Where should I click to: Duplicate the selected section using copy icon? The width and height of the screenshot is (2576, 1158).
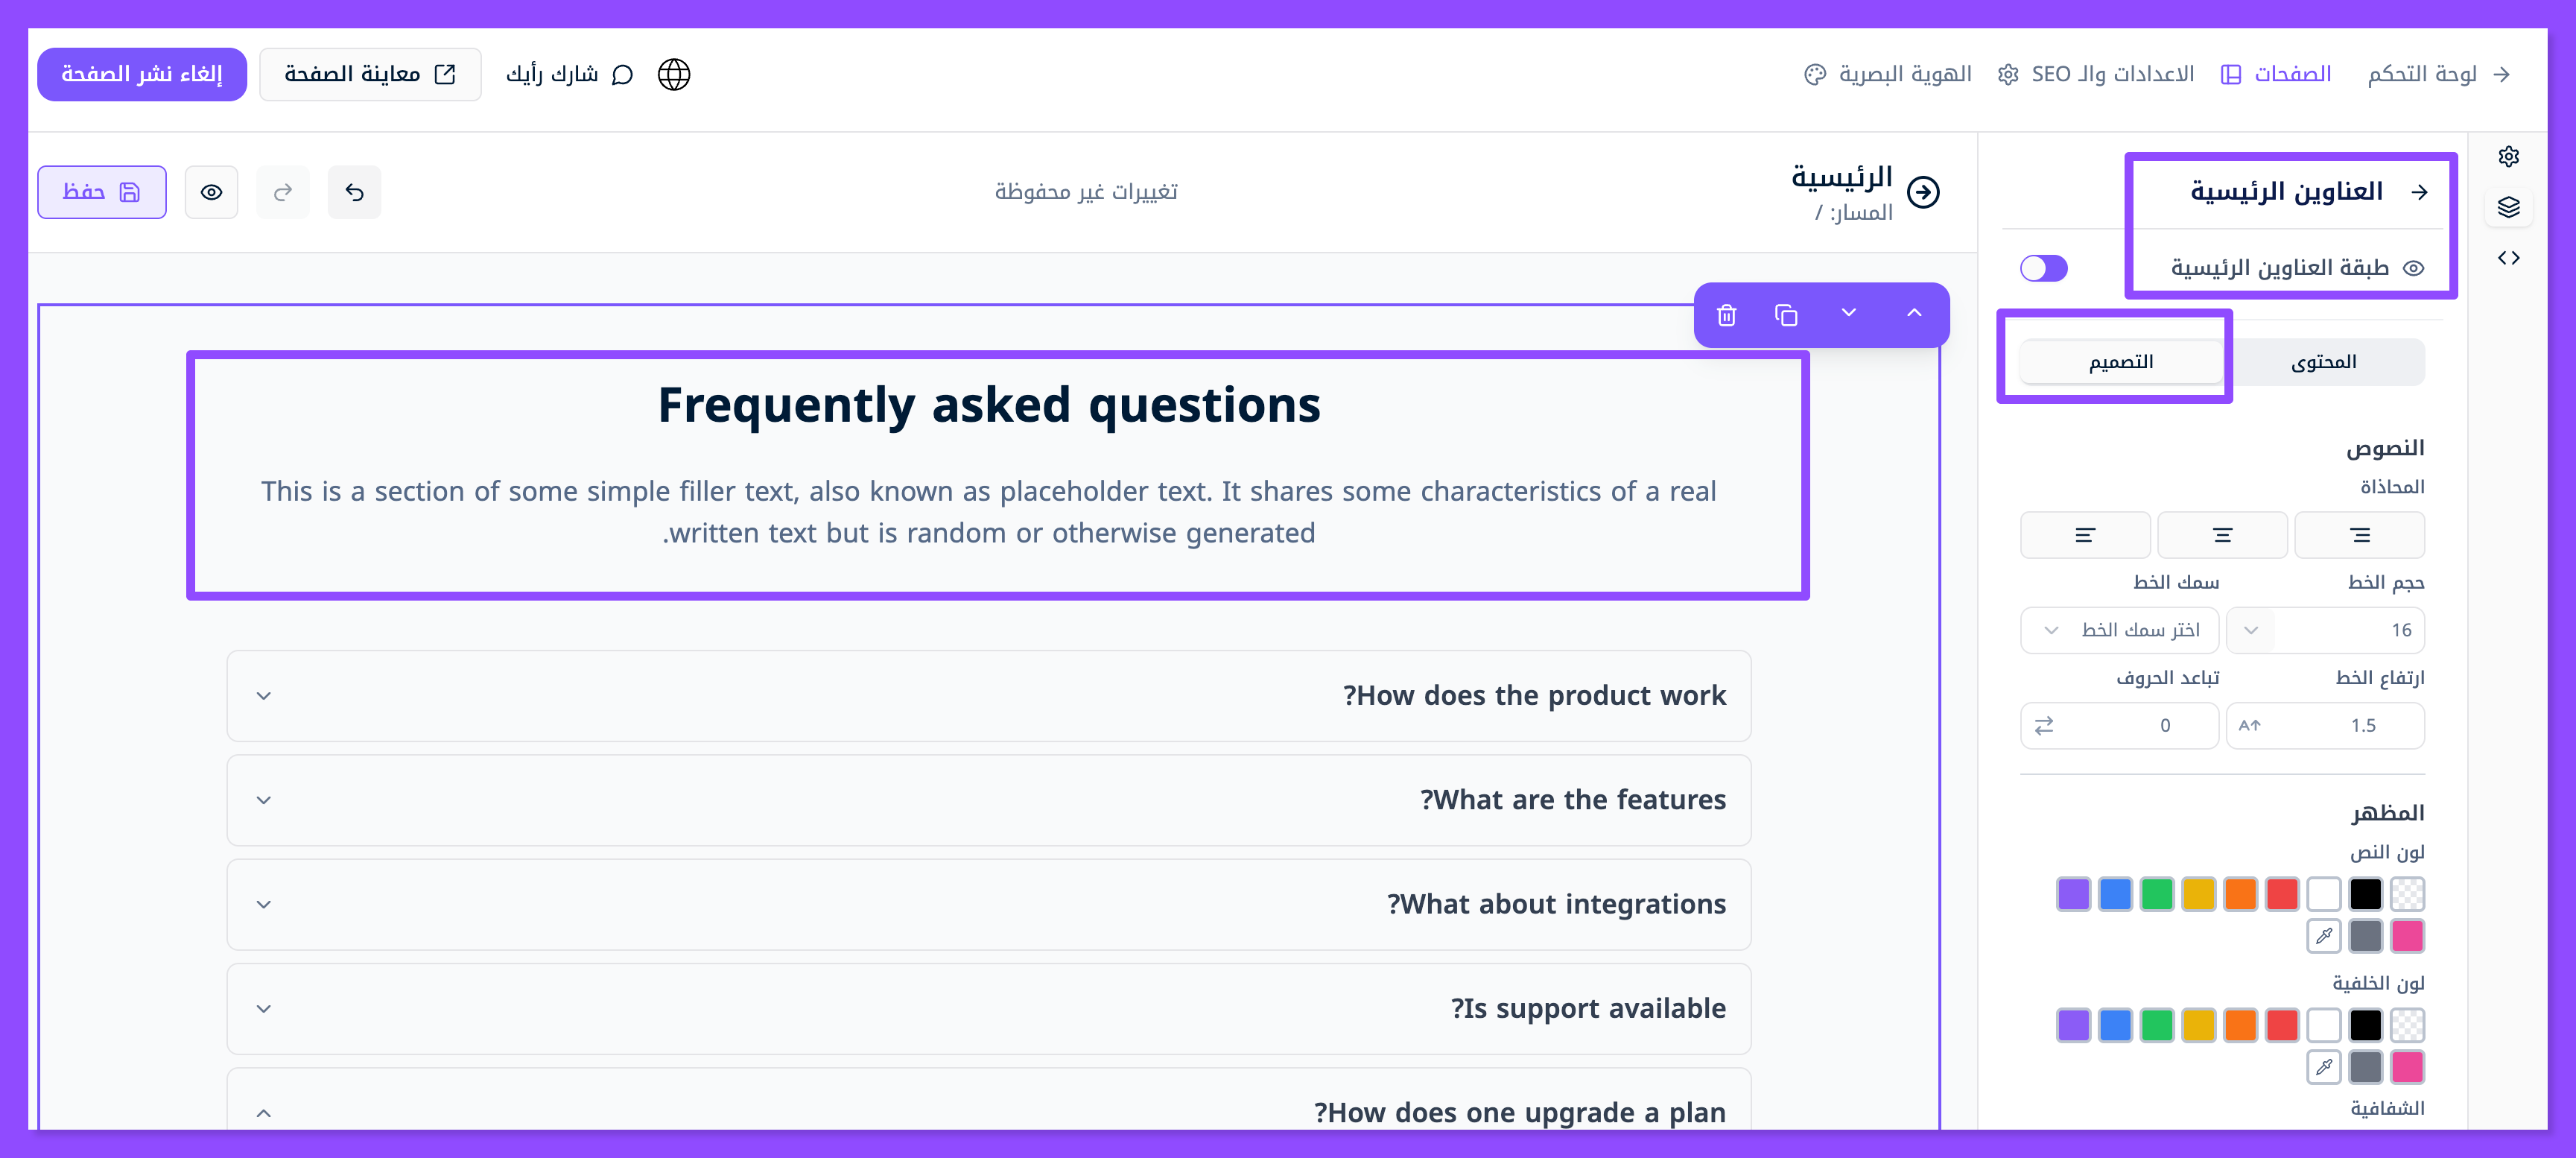[1786, 316]
